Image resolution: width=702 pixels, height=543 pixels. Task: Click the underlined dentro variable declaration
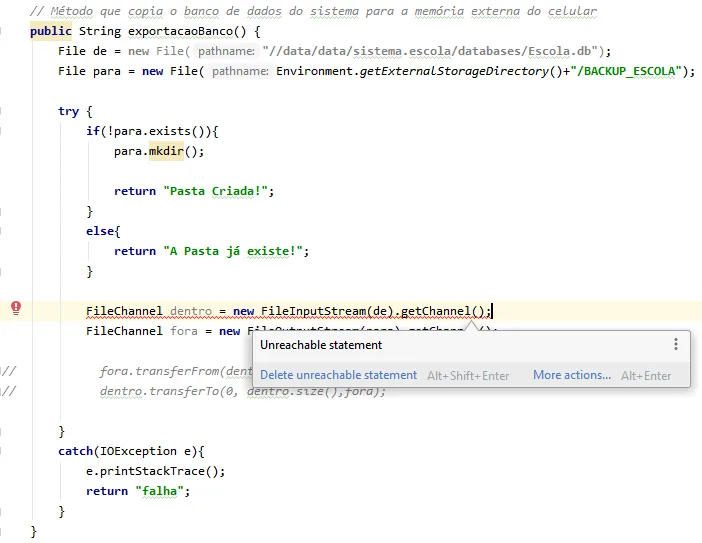coord(190,311)
